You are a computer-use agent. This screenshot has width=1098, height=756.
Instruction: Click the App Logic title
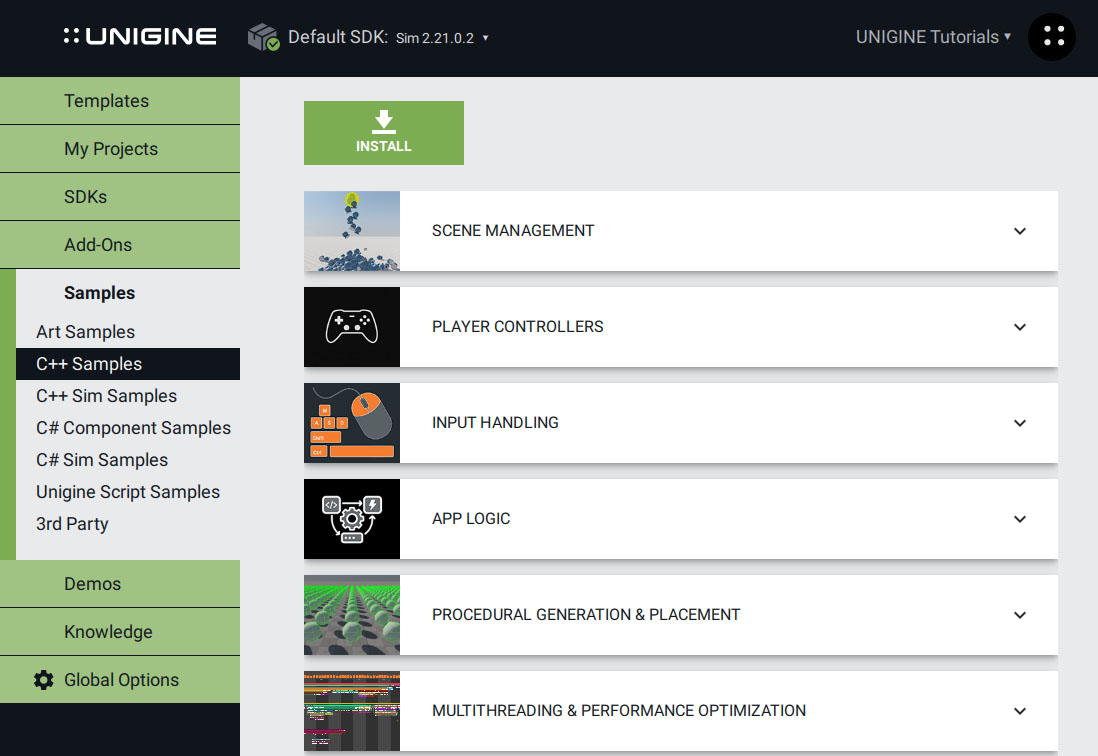pos(471,519)
